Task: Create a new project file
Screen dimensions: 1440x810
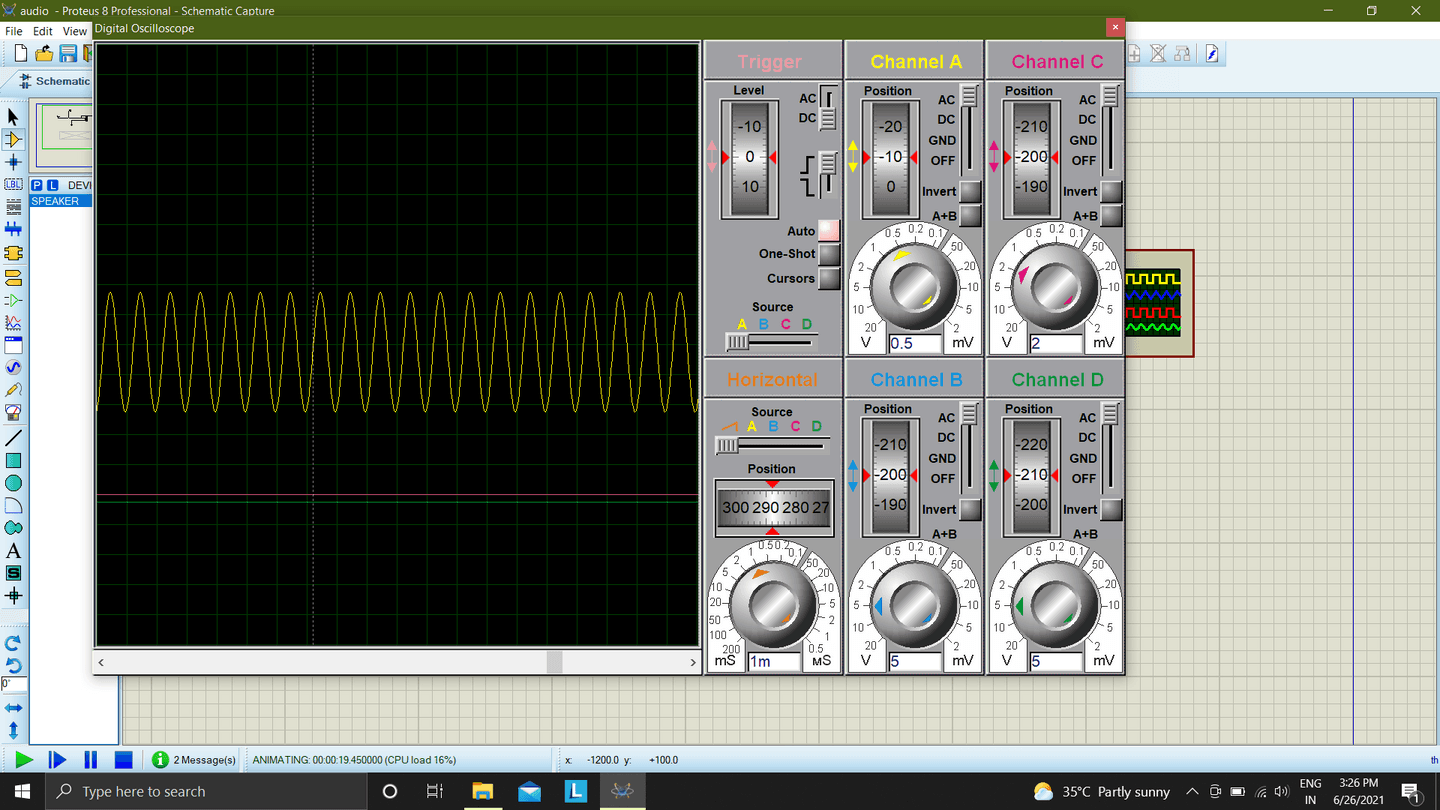Action: (20, 53)
